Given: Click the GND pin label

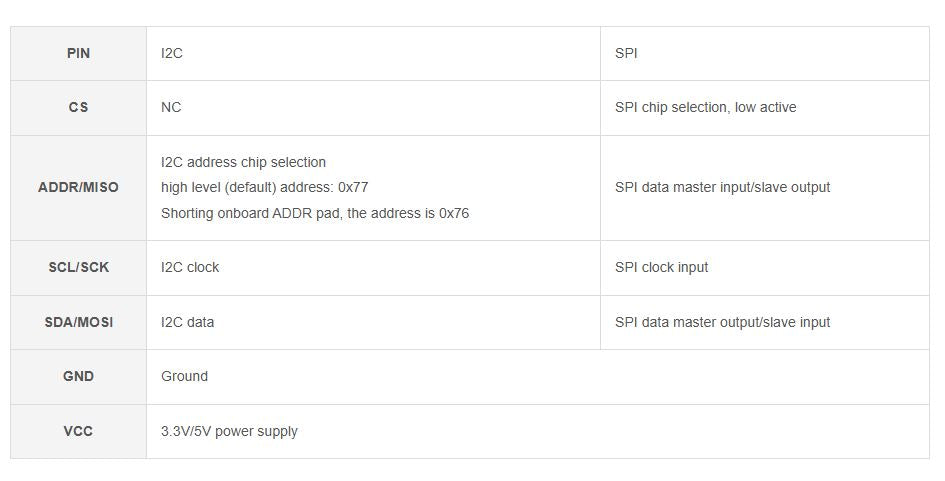Looking at the screenshot, I should click(78, 376).
